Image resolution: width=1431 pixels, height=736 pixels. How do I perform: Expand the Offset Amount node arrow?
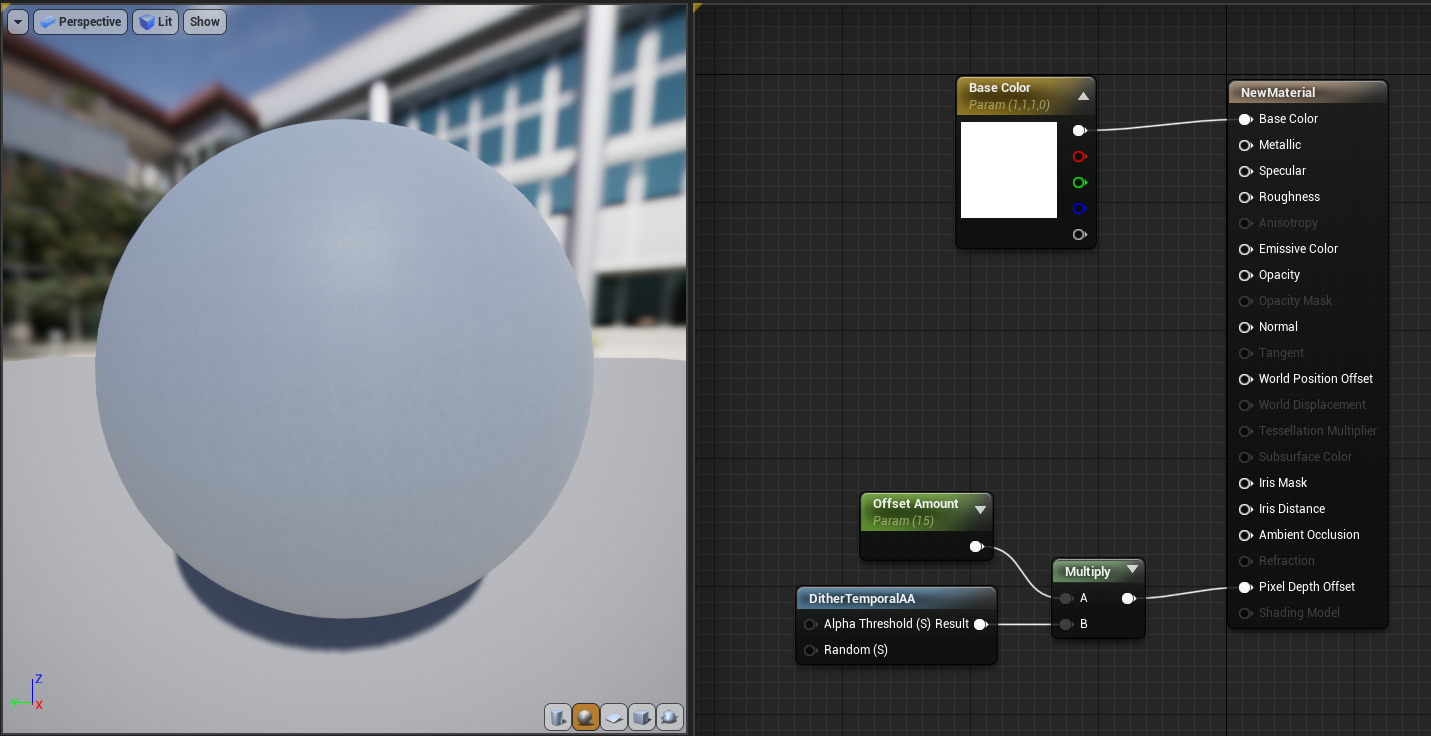[980, 510]
